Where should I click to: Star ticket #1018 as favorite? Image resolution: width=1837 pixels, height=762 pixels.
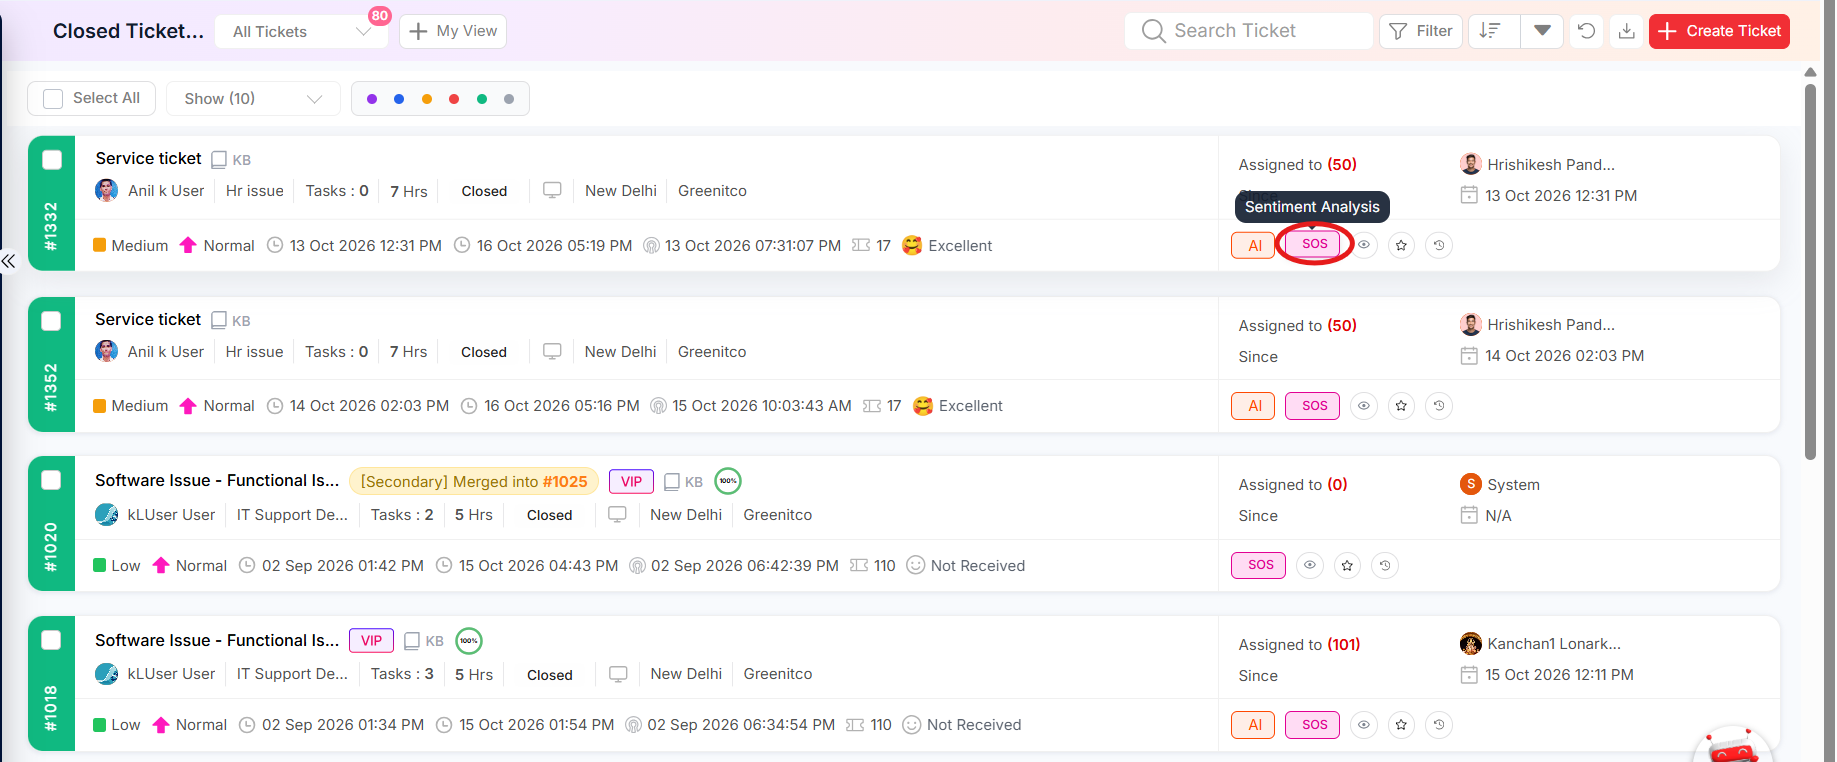click(1401, 725)
